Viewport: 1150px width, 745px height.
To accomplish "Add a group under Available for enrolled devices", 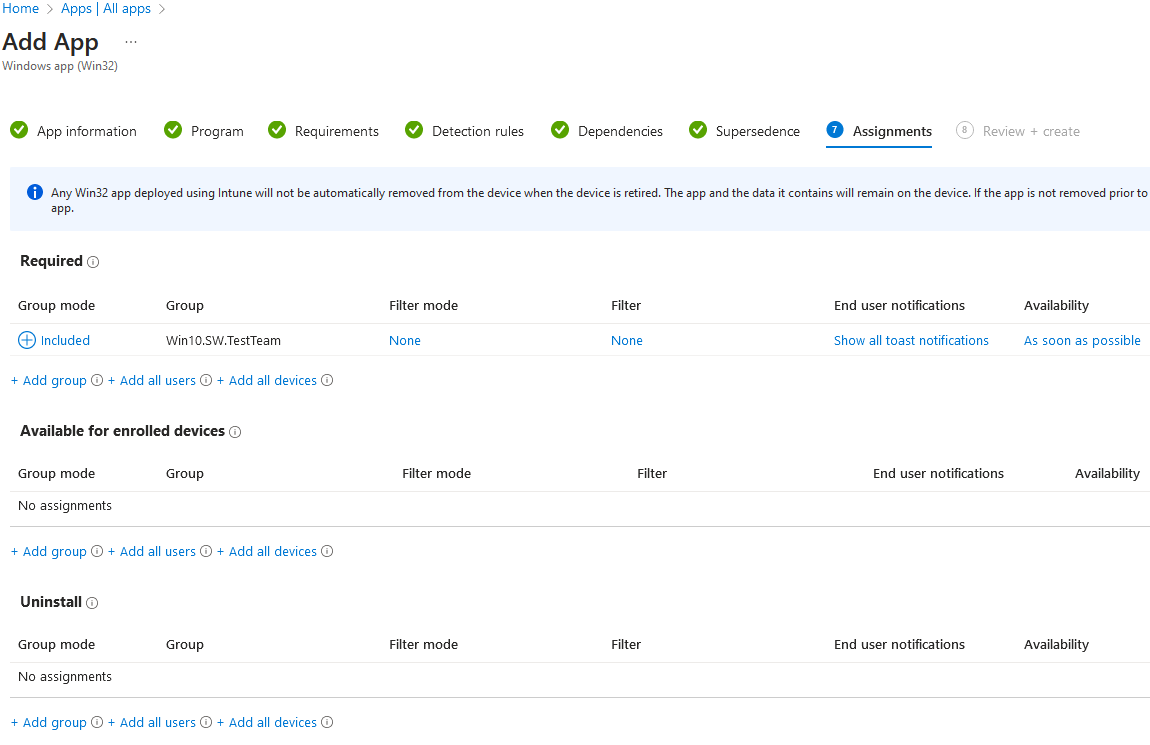I will click(48, 551).
